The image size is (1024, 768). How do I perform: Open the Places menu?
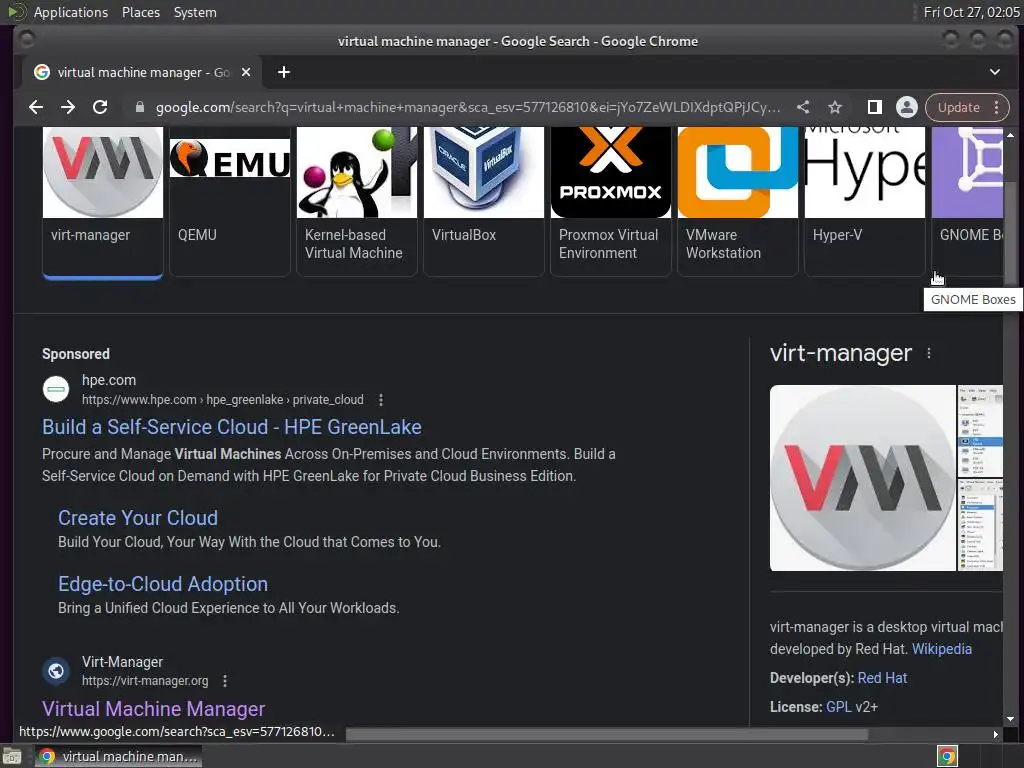click(x=141, y=12)
